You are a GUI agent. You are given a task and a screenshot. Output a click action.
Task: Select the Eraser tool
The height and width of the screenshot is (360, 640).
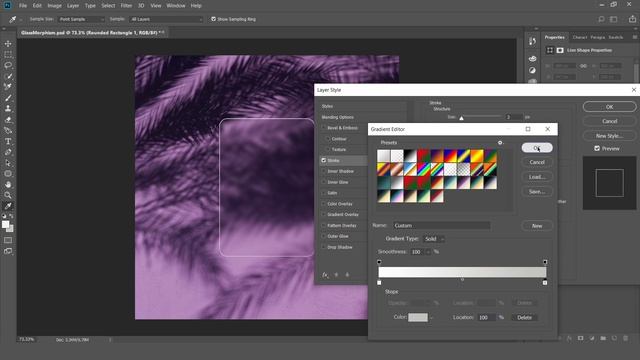(x=8, y=120)
